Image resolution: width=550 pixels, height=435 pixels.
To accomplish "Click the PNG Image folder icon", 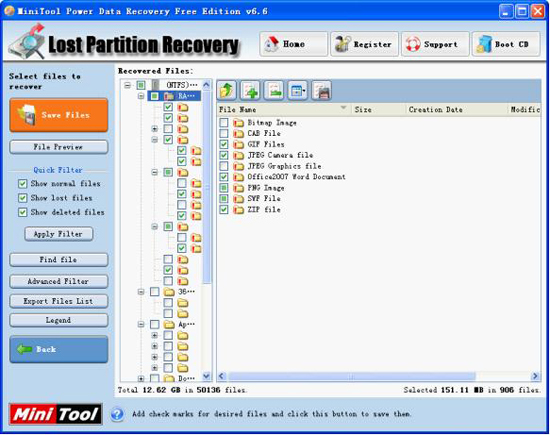I will tap(239, 188).
